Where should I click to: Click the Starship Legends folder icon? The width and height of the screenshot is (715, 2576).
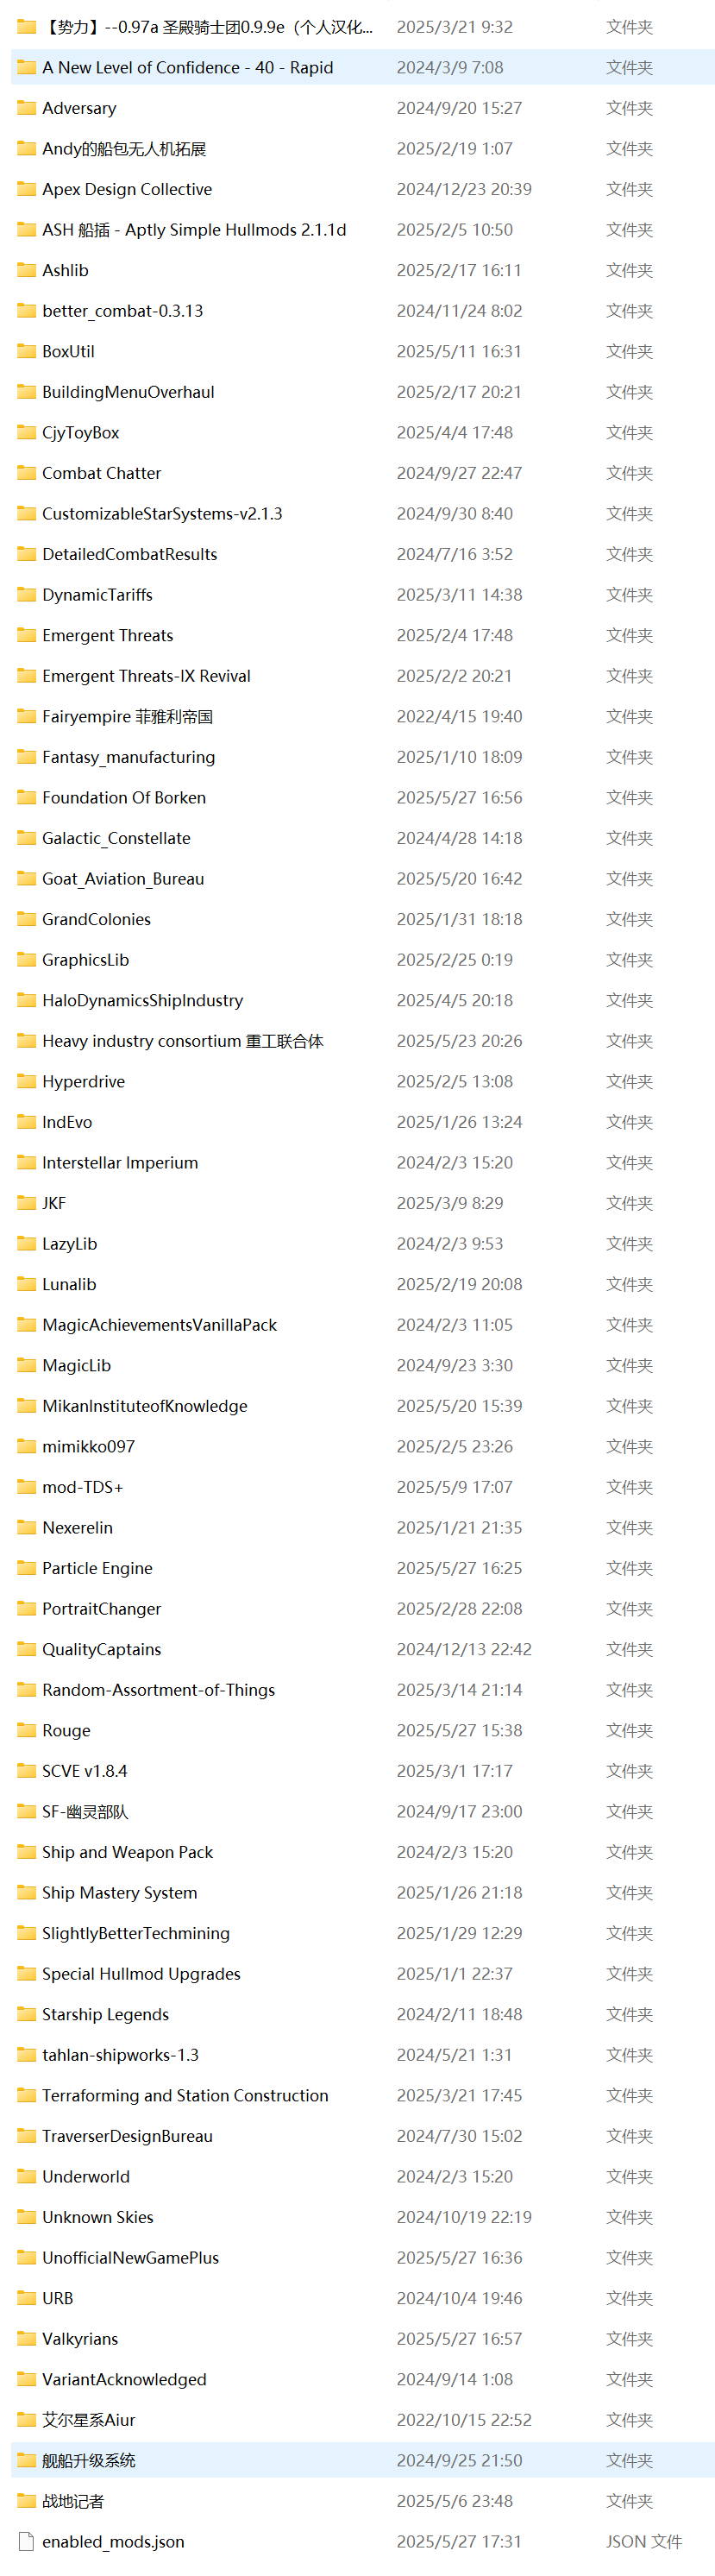[27, 2014]
